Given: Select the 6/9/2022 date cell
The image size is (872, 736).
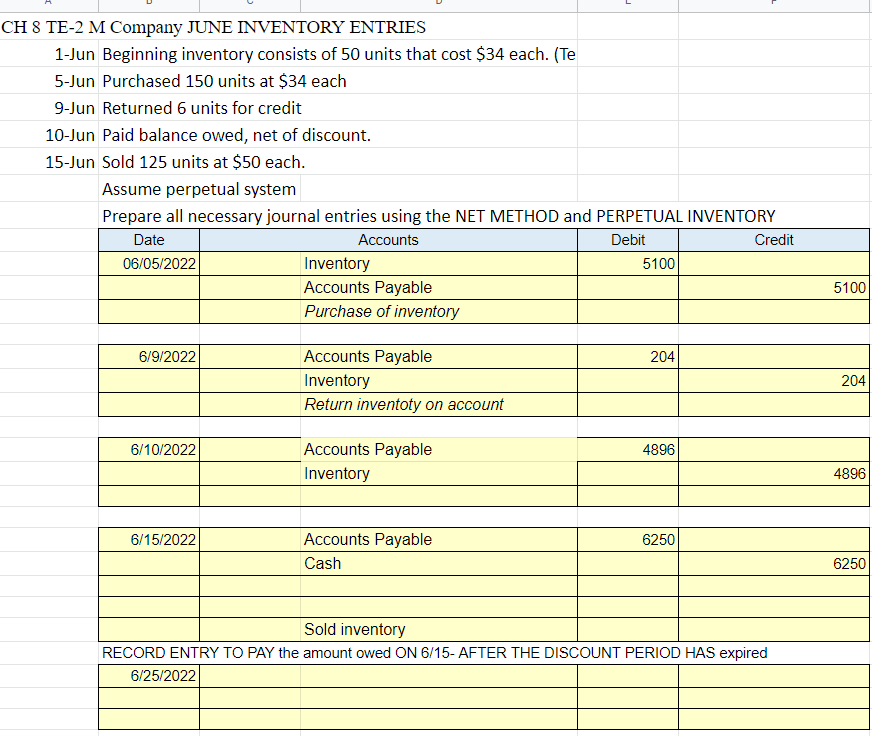Looking at the screenshot, I should [x=148, y=356].
